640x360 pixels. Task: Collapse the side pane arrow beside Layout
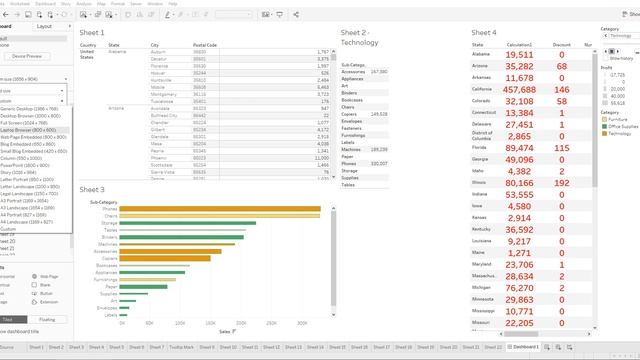69,27
